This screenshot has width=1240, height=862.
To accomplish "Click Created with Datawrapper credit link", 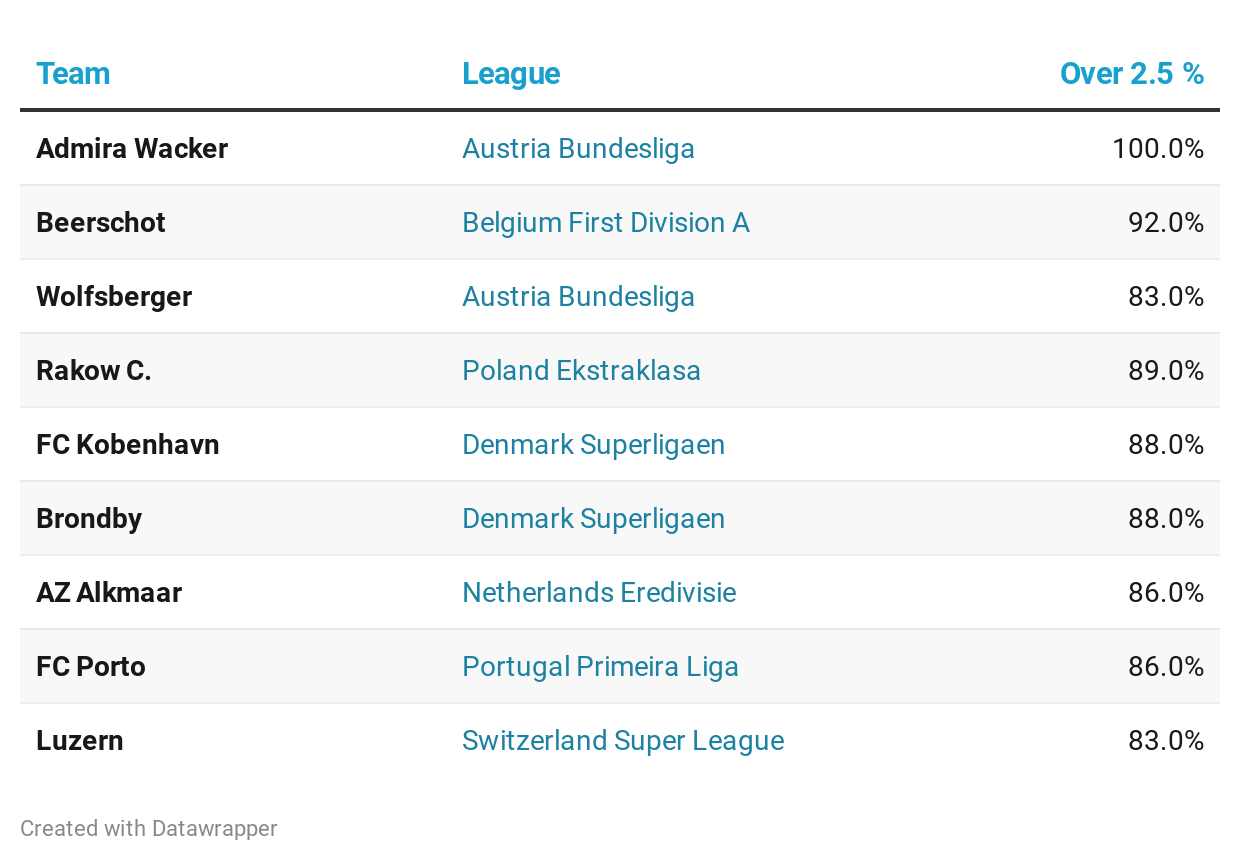I will pos(149,828).
